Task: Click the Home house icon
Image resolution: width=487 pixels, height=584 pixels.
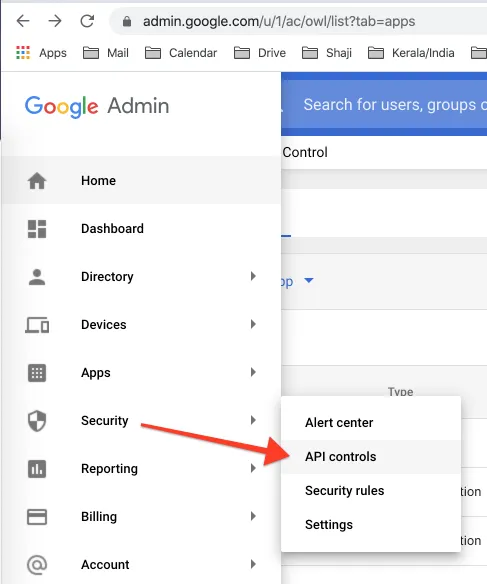Action: click(37, 181)
